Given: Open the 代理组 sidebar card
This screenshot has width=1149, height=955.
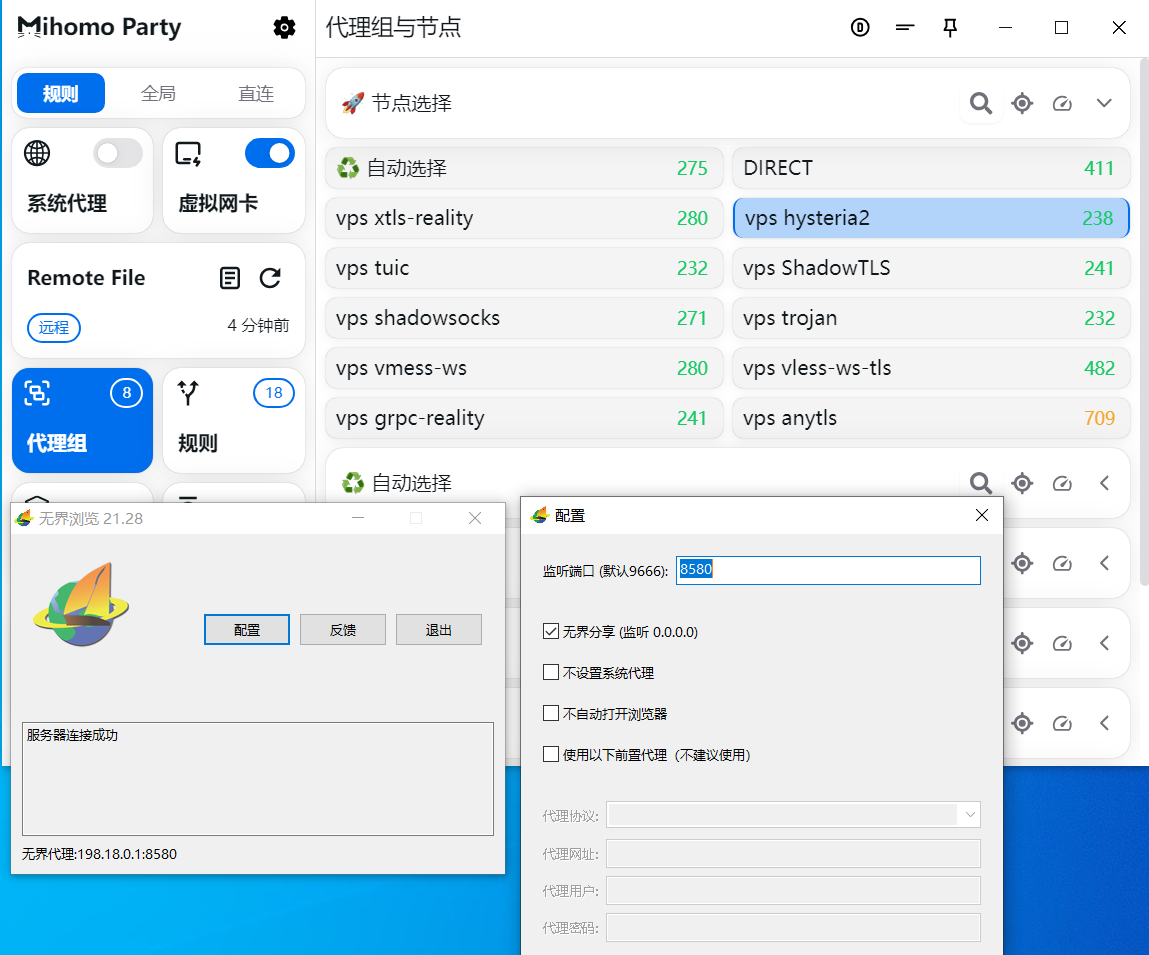Looking at the screenshot, I should (x=83, y=420).
